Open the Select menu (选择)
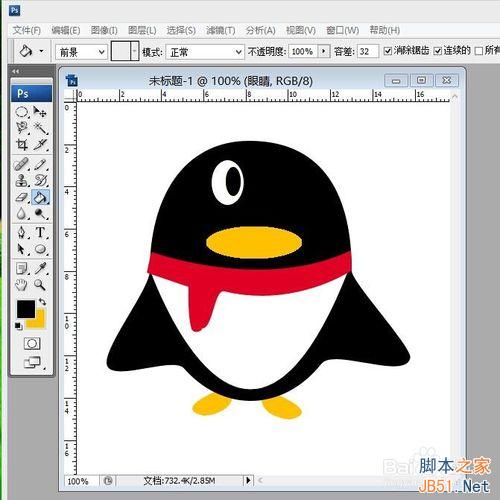 click(x=181, y=30)
